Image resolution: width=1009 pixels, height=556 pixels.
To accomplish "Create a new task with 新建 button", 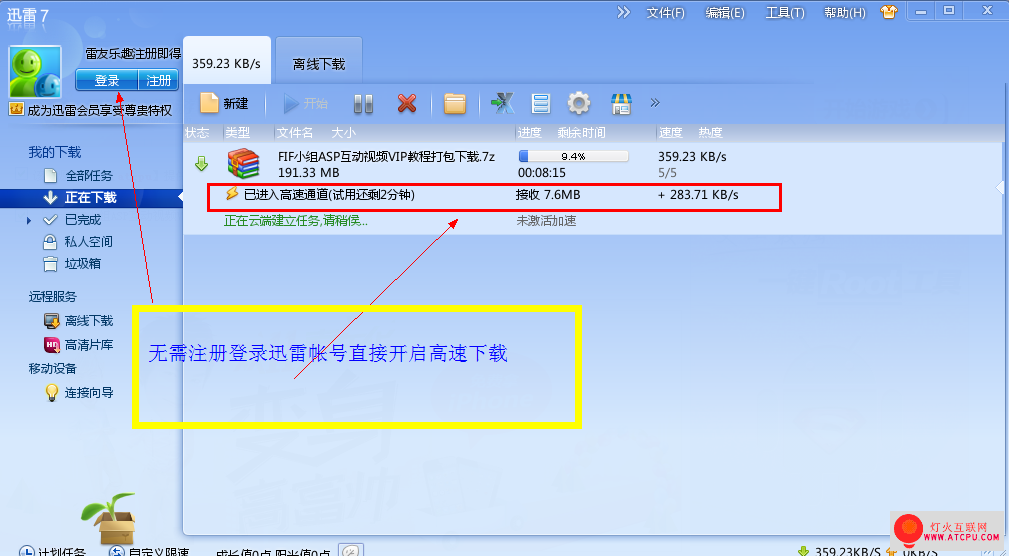I will pyautogui.click(x=224, y=103).
